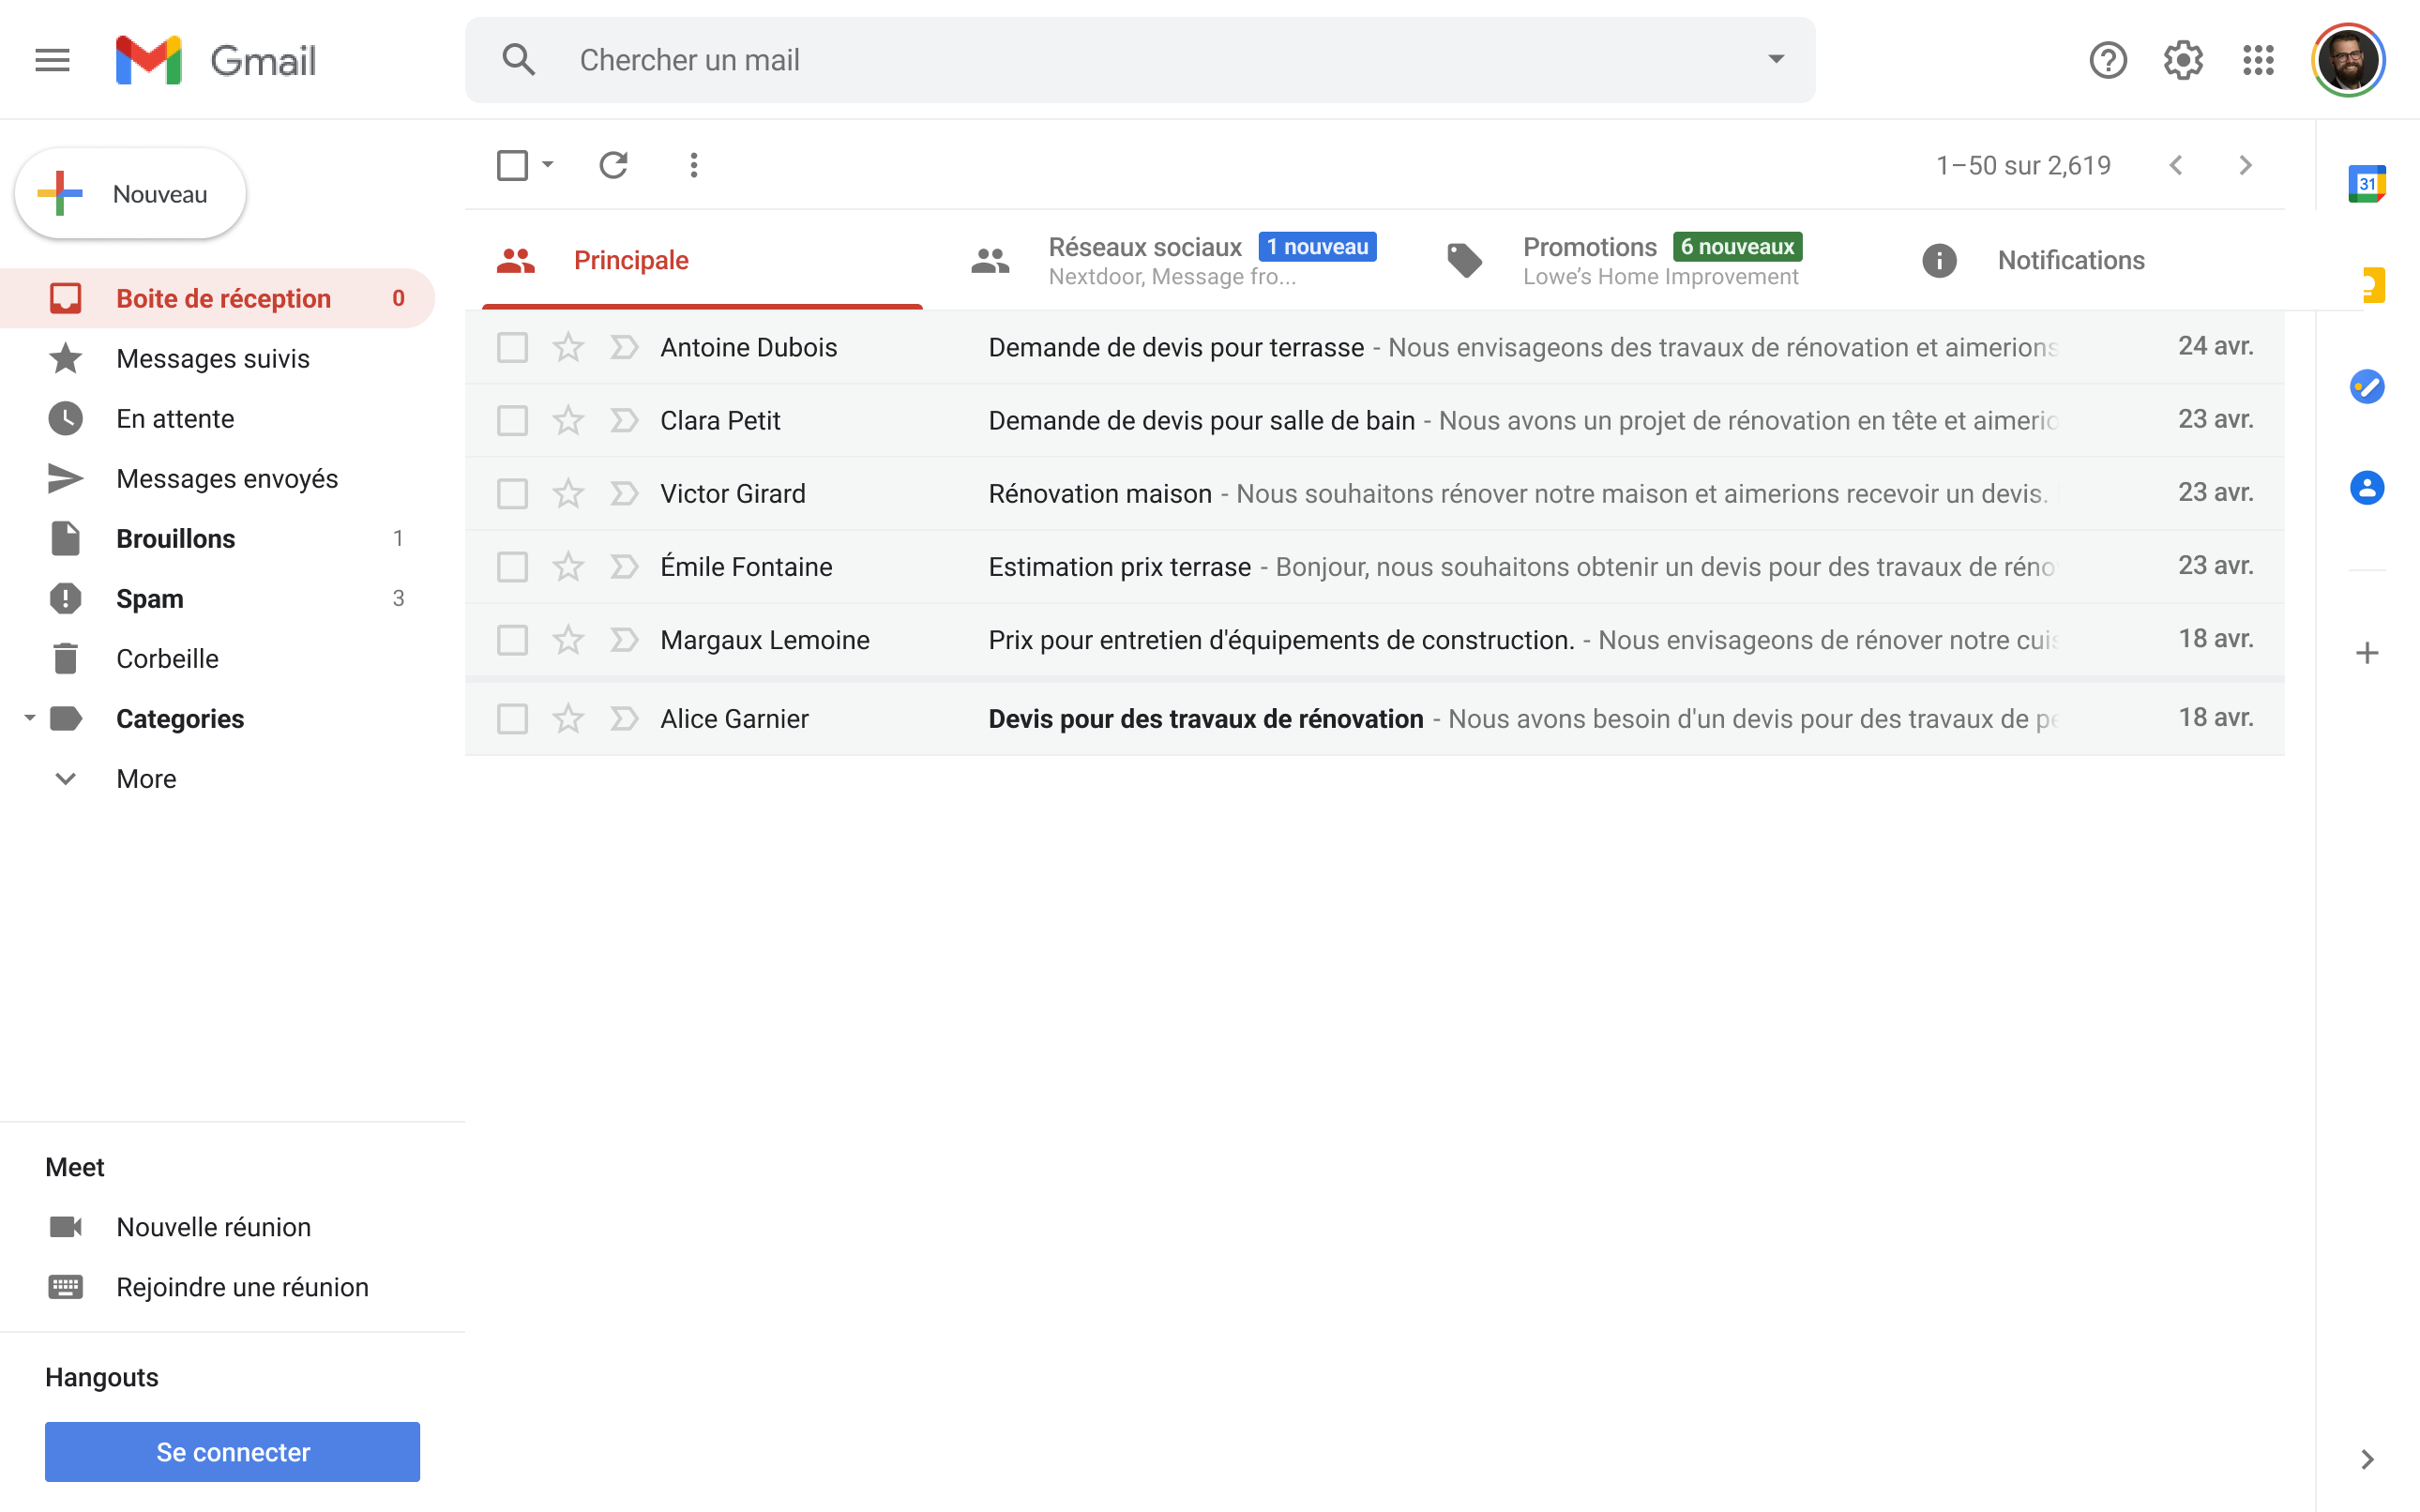Click the Chercher un mail search field
Screen dimensions: 2420x1512
click(x=1100, y=60)
